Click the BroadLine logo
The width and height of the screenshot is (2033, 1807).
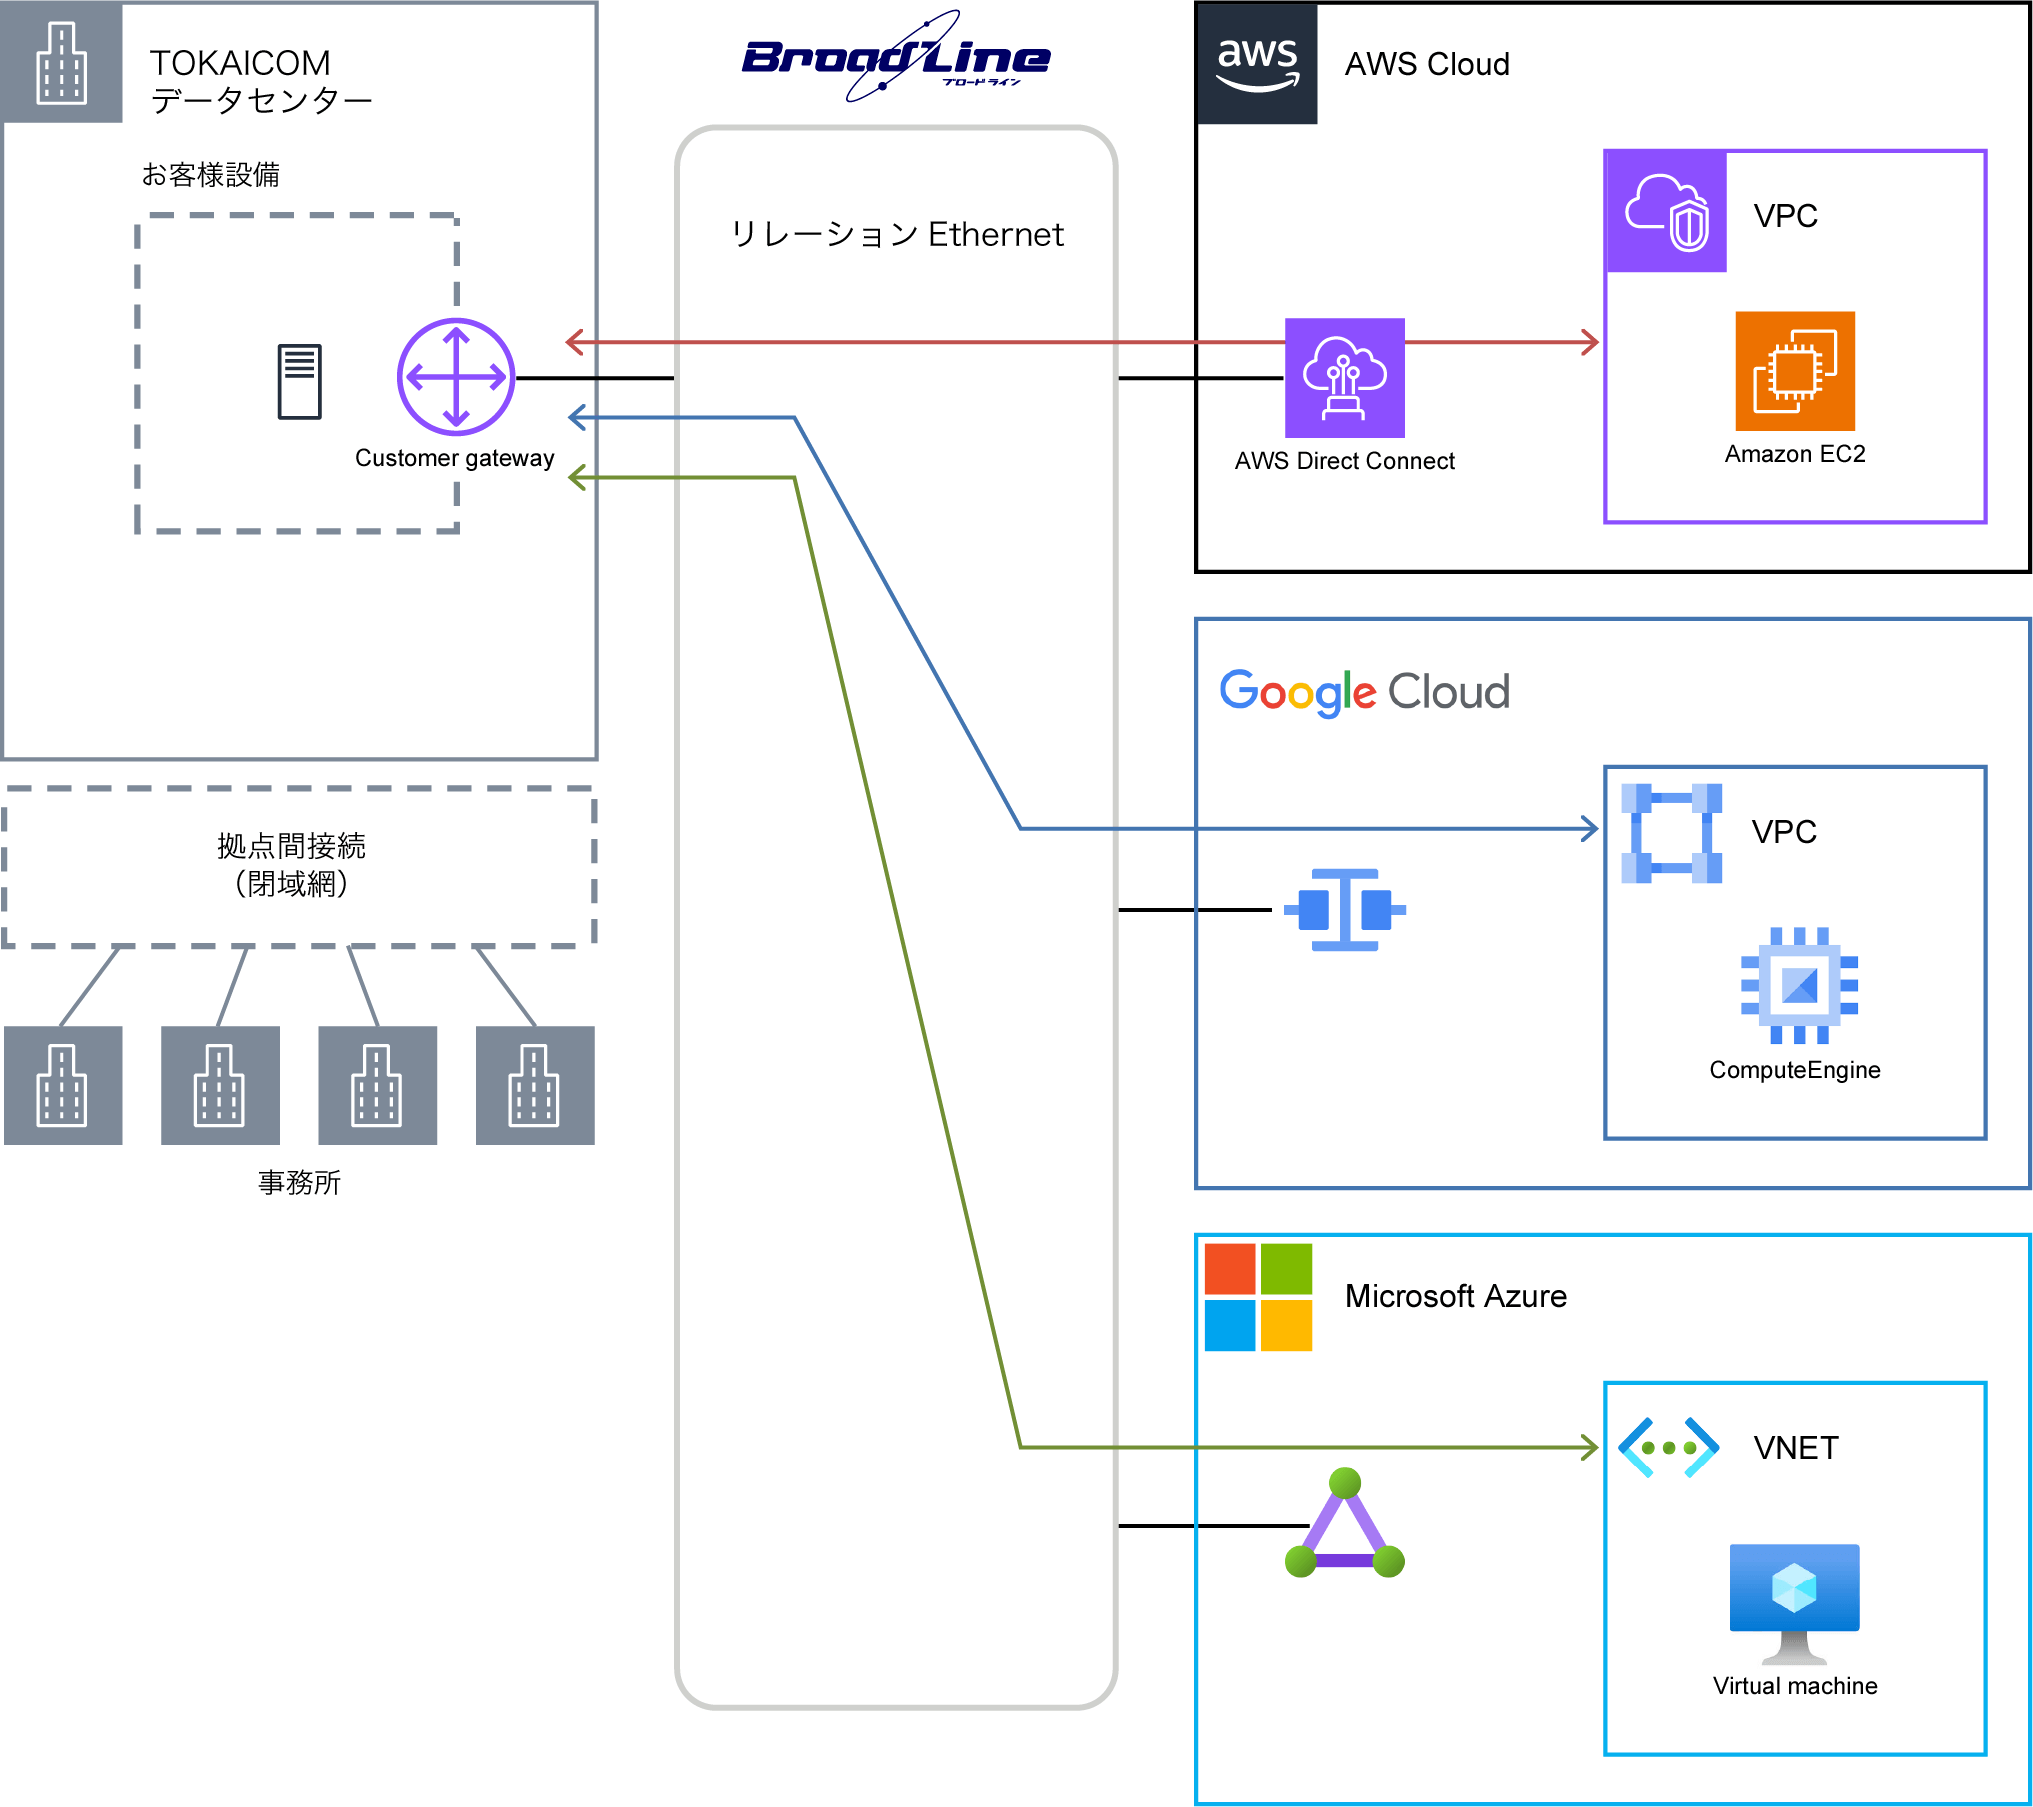pos(895,58)
